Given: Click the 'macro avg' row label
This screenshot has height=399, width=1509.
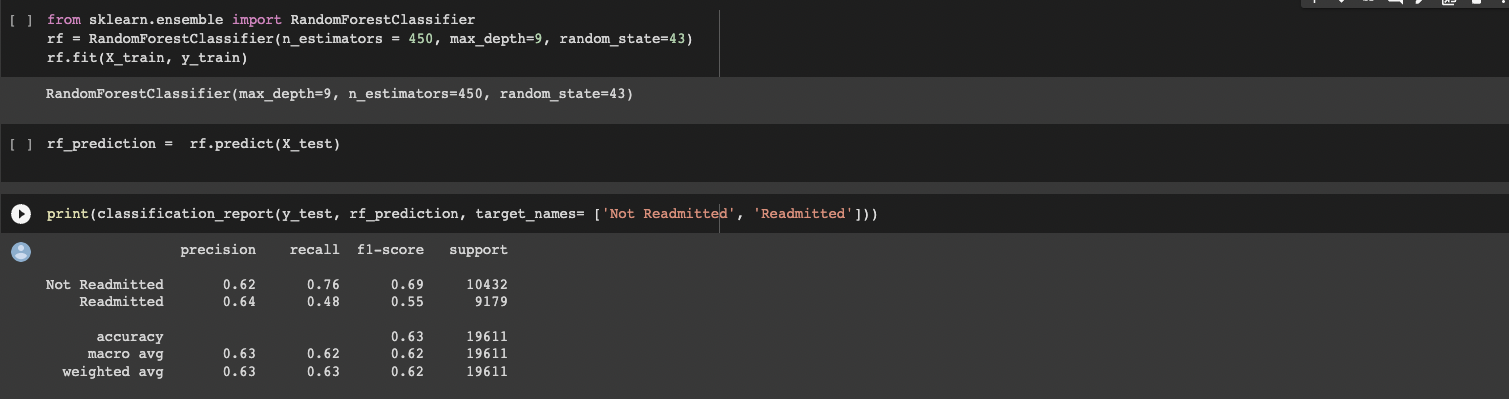Looking at the screenshot, I should [126, 354].
